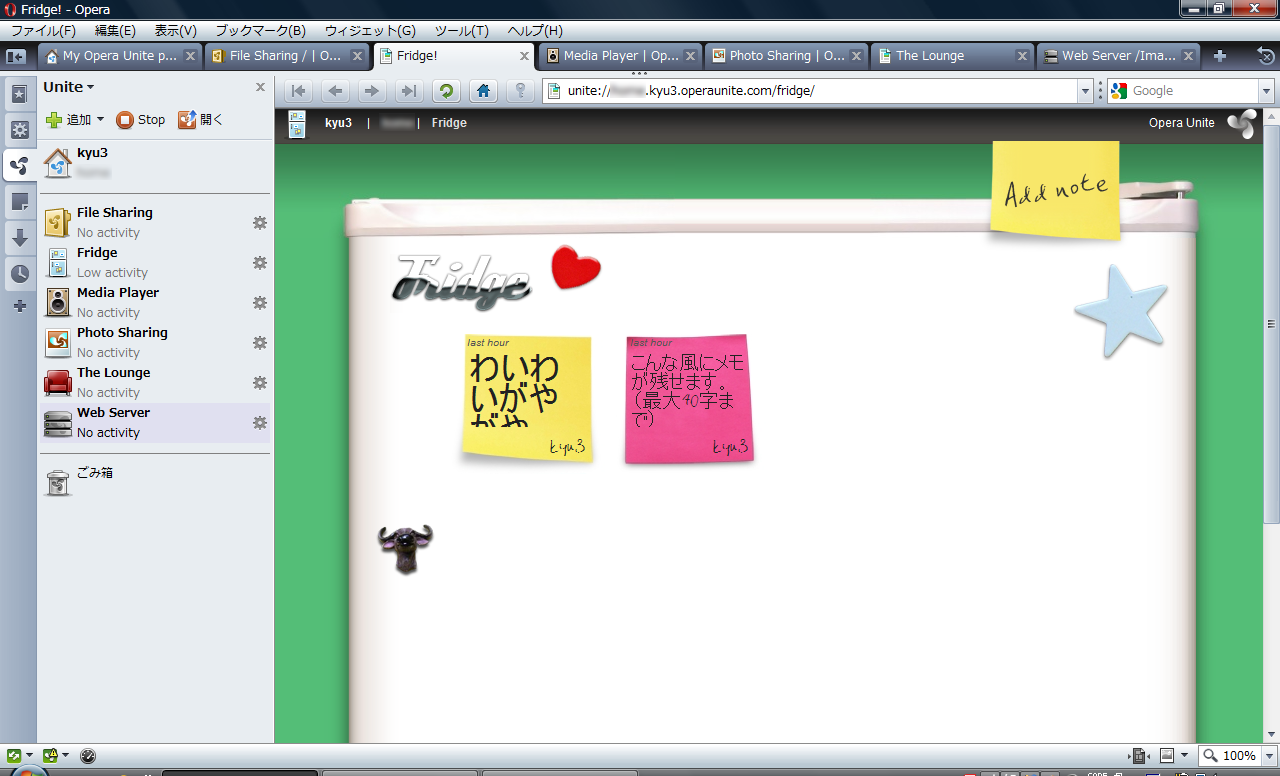This screenshot has height=776, width=1280.
Task: Toggle the panel sidebar with the tab bar button
Action: 15,56
